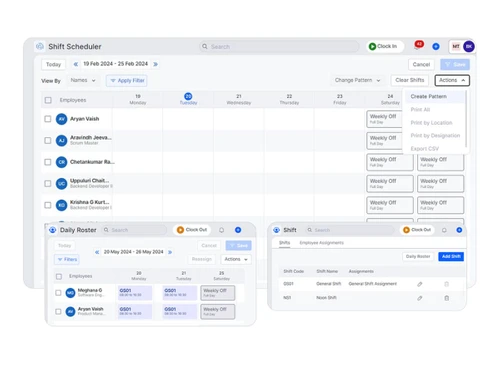Choose Print All from Actions menu
This screenshot has height=375, width=500.
(x=420, y=110)
